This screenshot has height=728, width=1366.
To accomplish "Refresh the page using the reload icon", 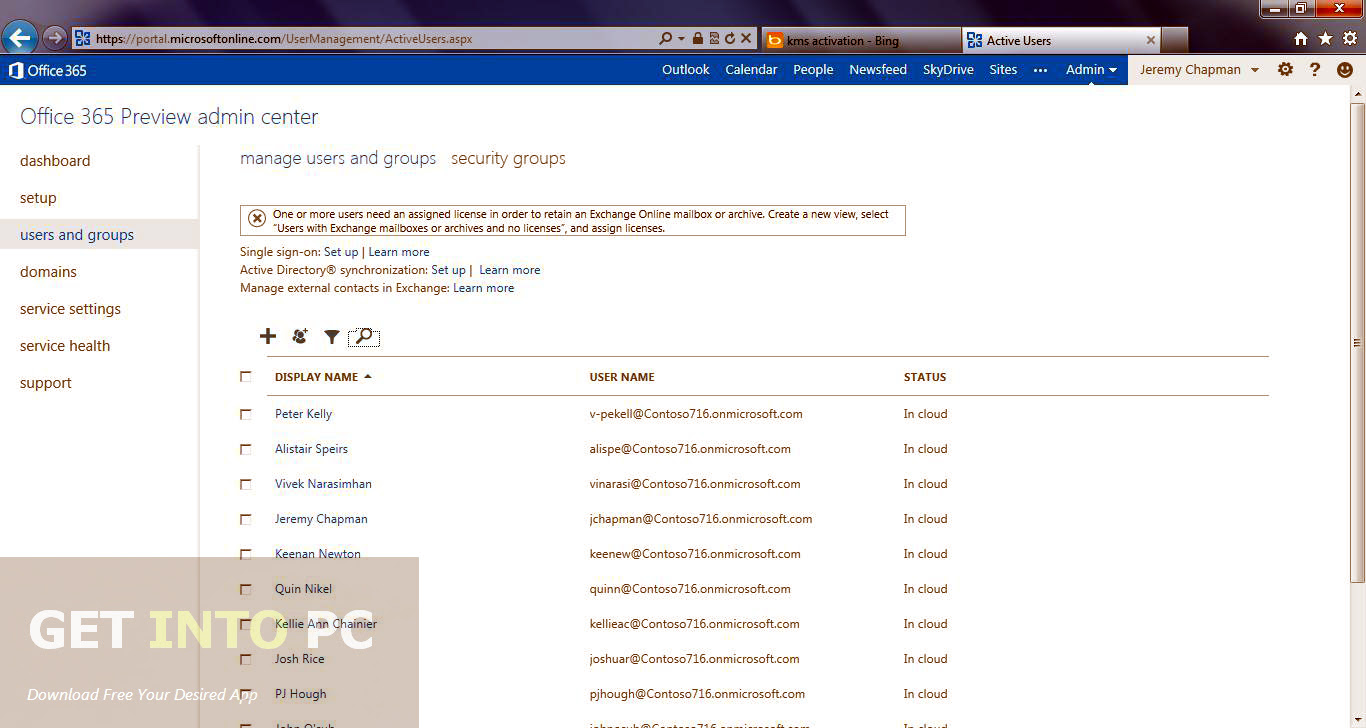I will coord(730,39).
